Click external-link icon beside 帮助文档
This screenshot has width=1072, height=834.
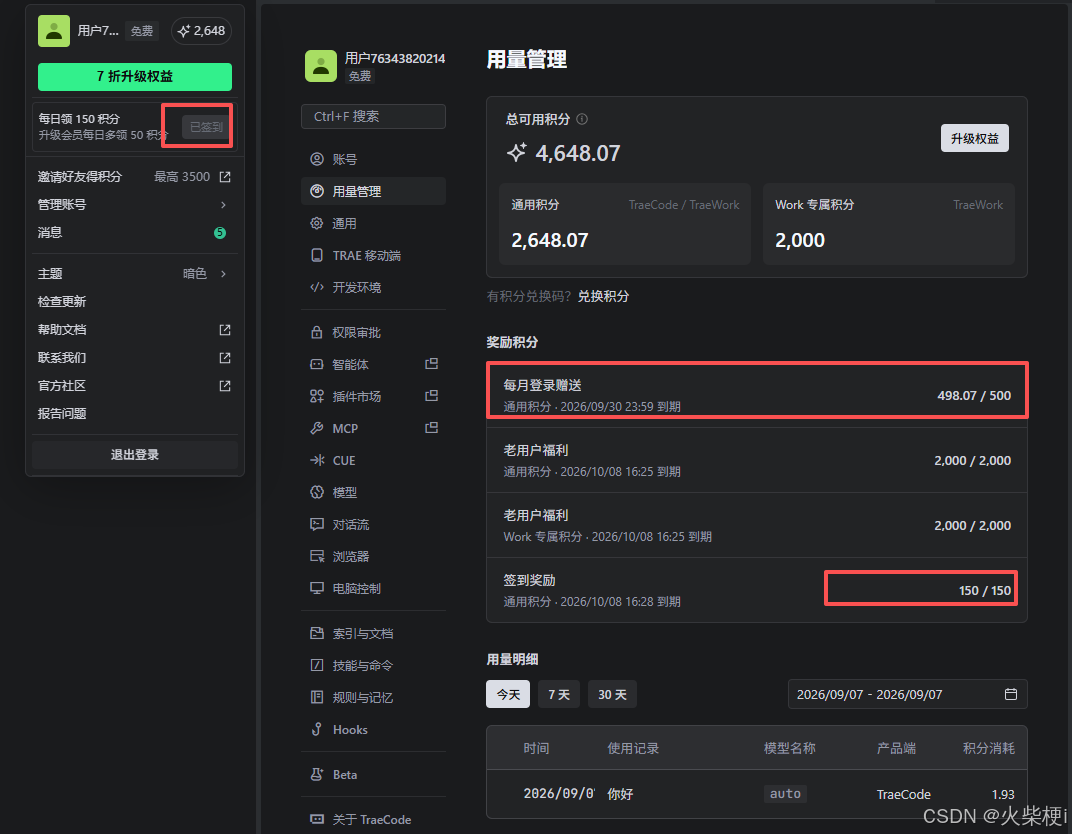pyautogui.click(x=224, y=330)
